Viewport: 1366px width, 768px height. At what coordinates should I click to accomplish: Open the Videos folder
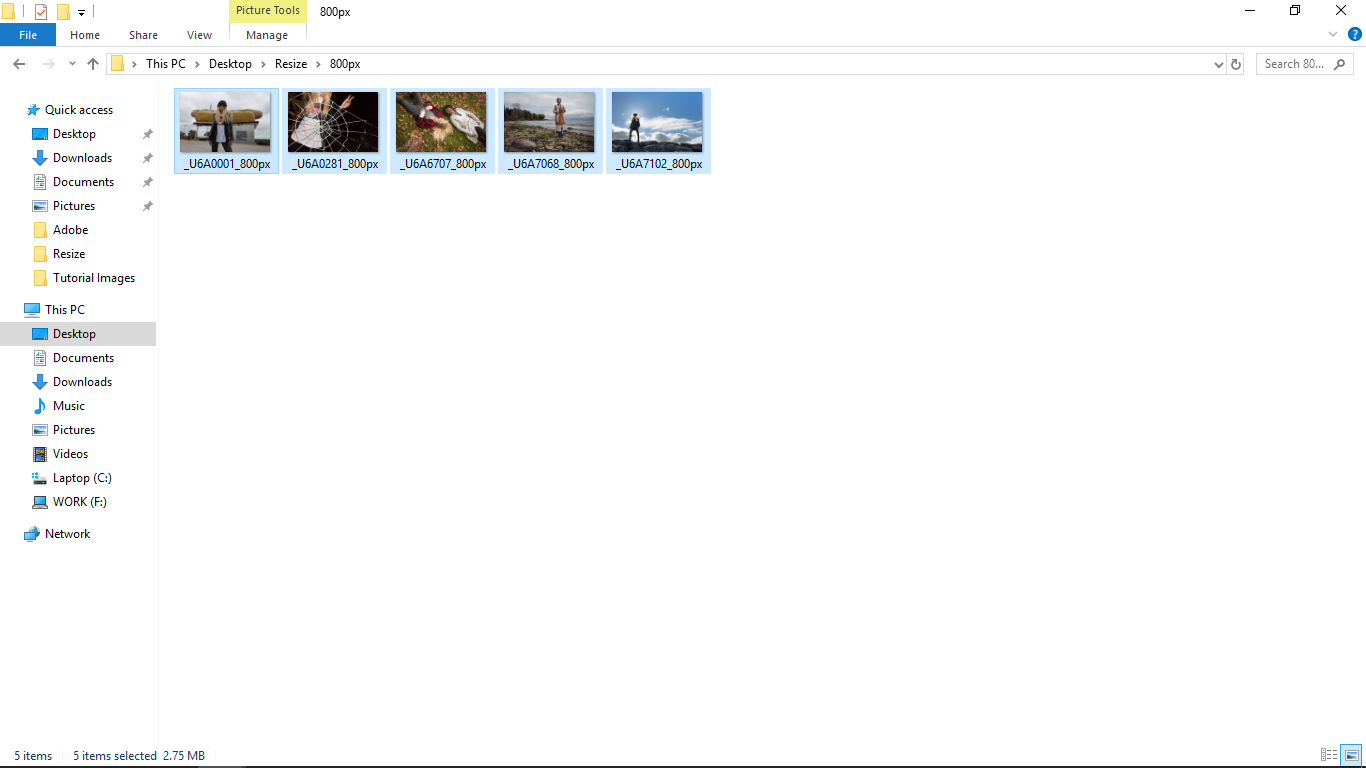[x=70, y=454]
